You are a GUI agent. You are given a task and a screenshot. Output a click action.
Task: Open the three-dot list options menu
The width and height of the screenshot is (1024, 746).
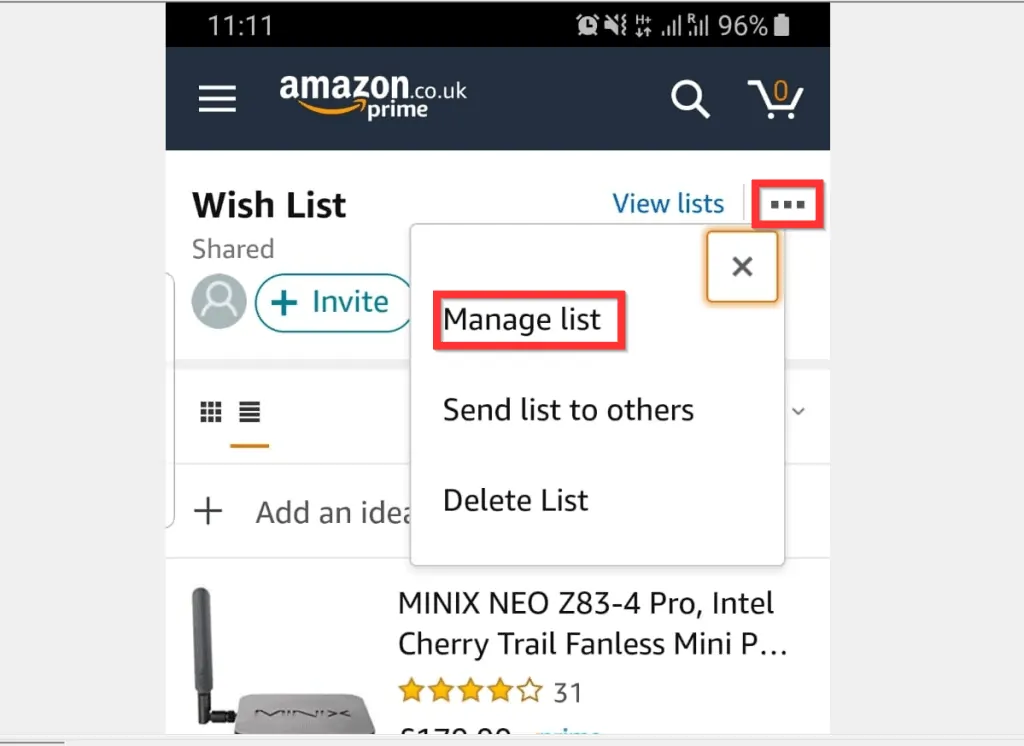coord(787,204)
